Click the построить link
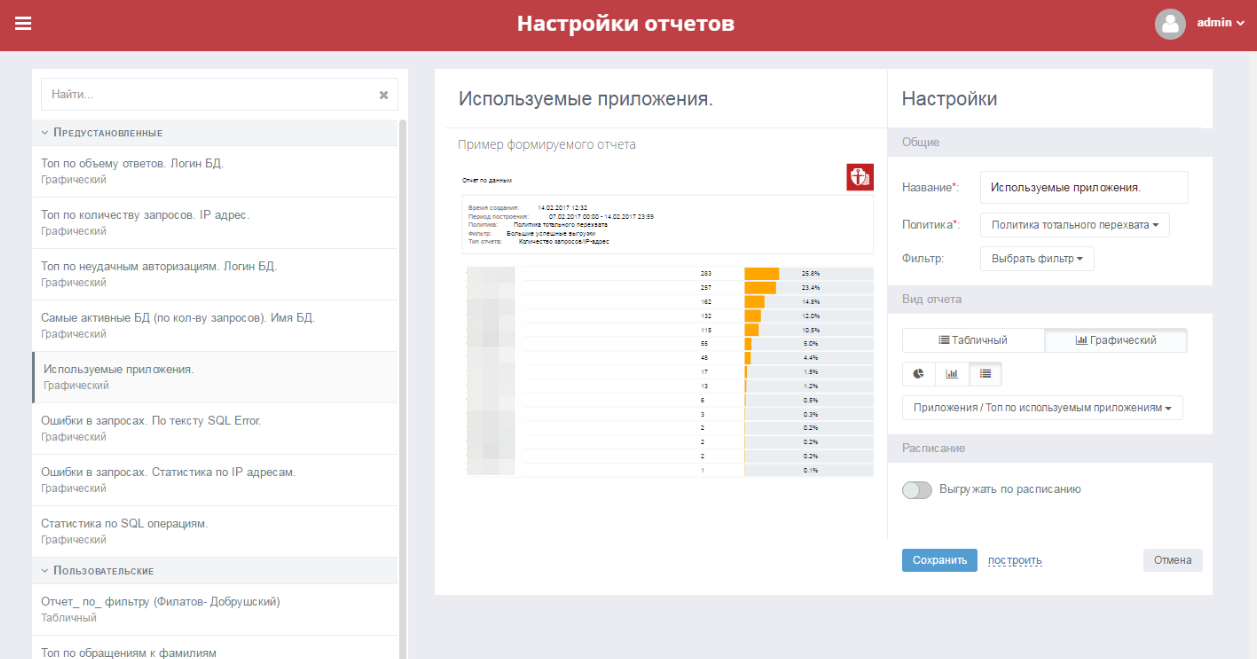Image resolution: width=1257 pixels, height=659 pixels. (x=1015, y=560)
